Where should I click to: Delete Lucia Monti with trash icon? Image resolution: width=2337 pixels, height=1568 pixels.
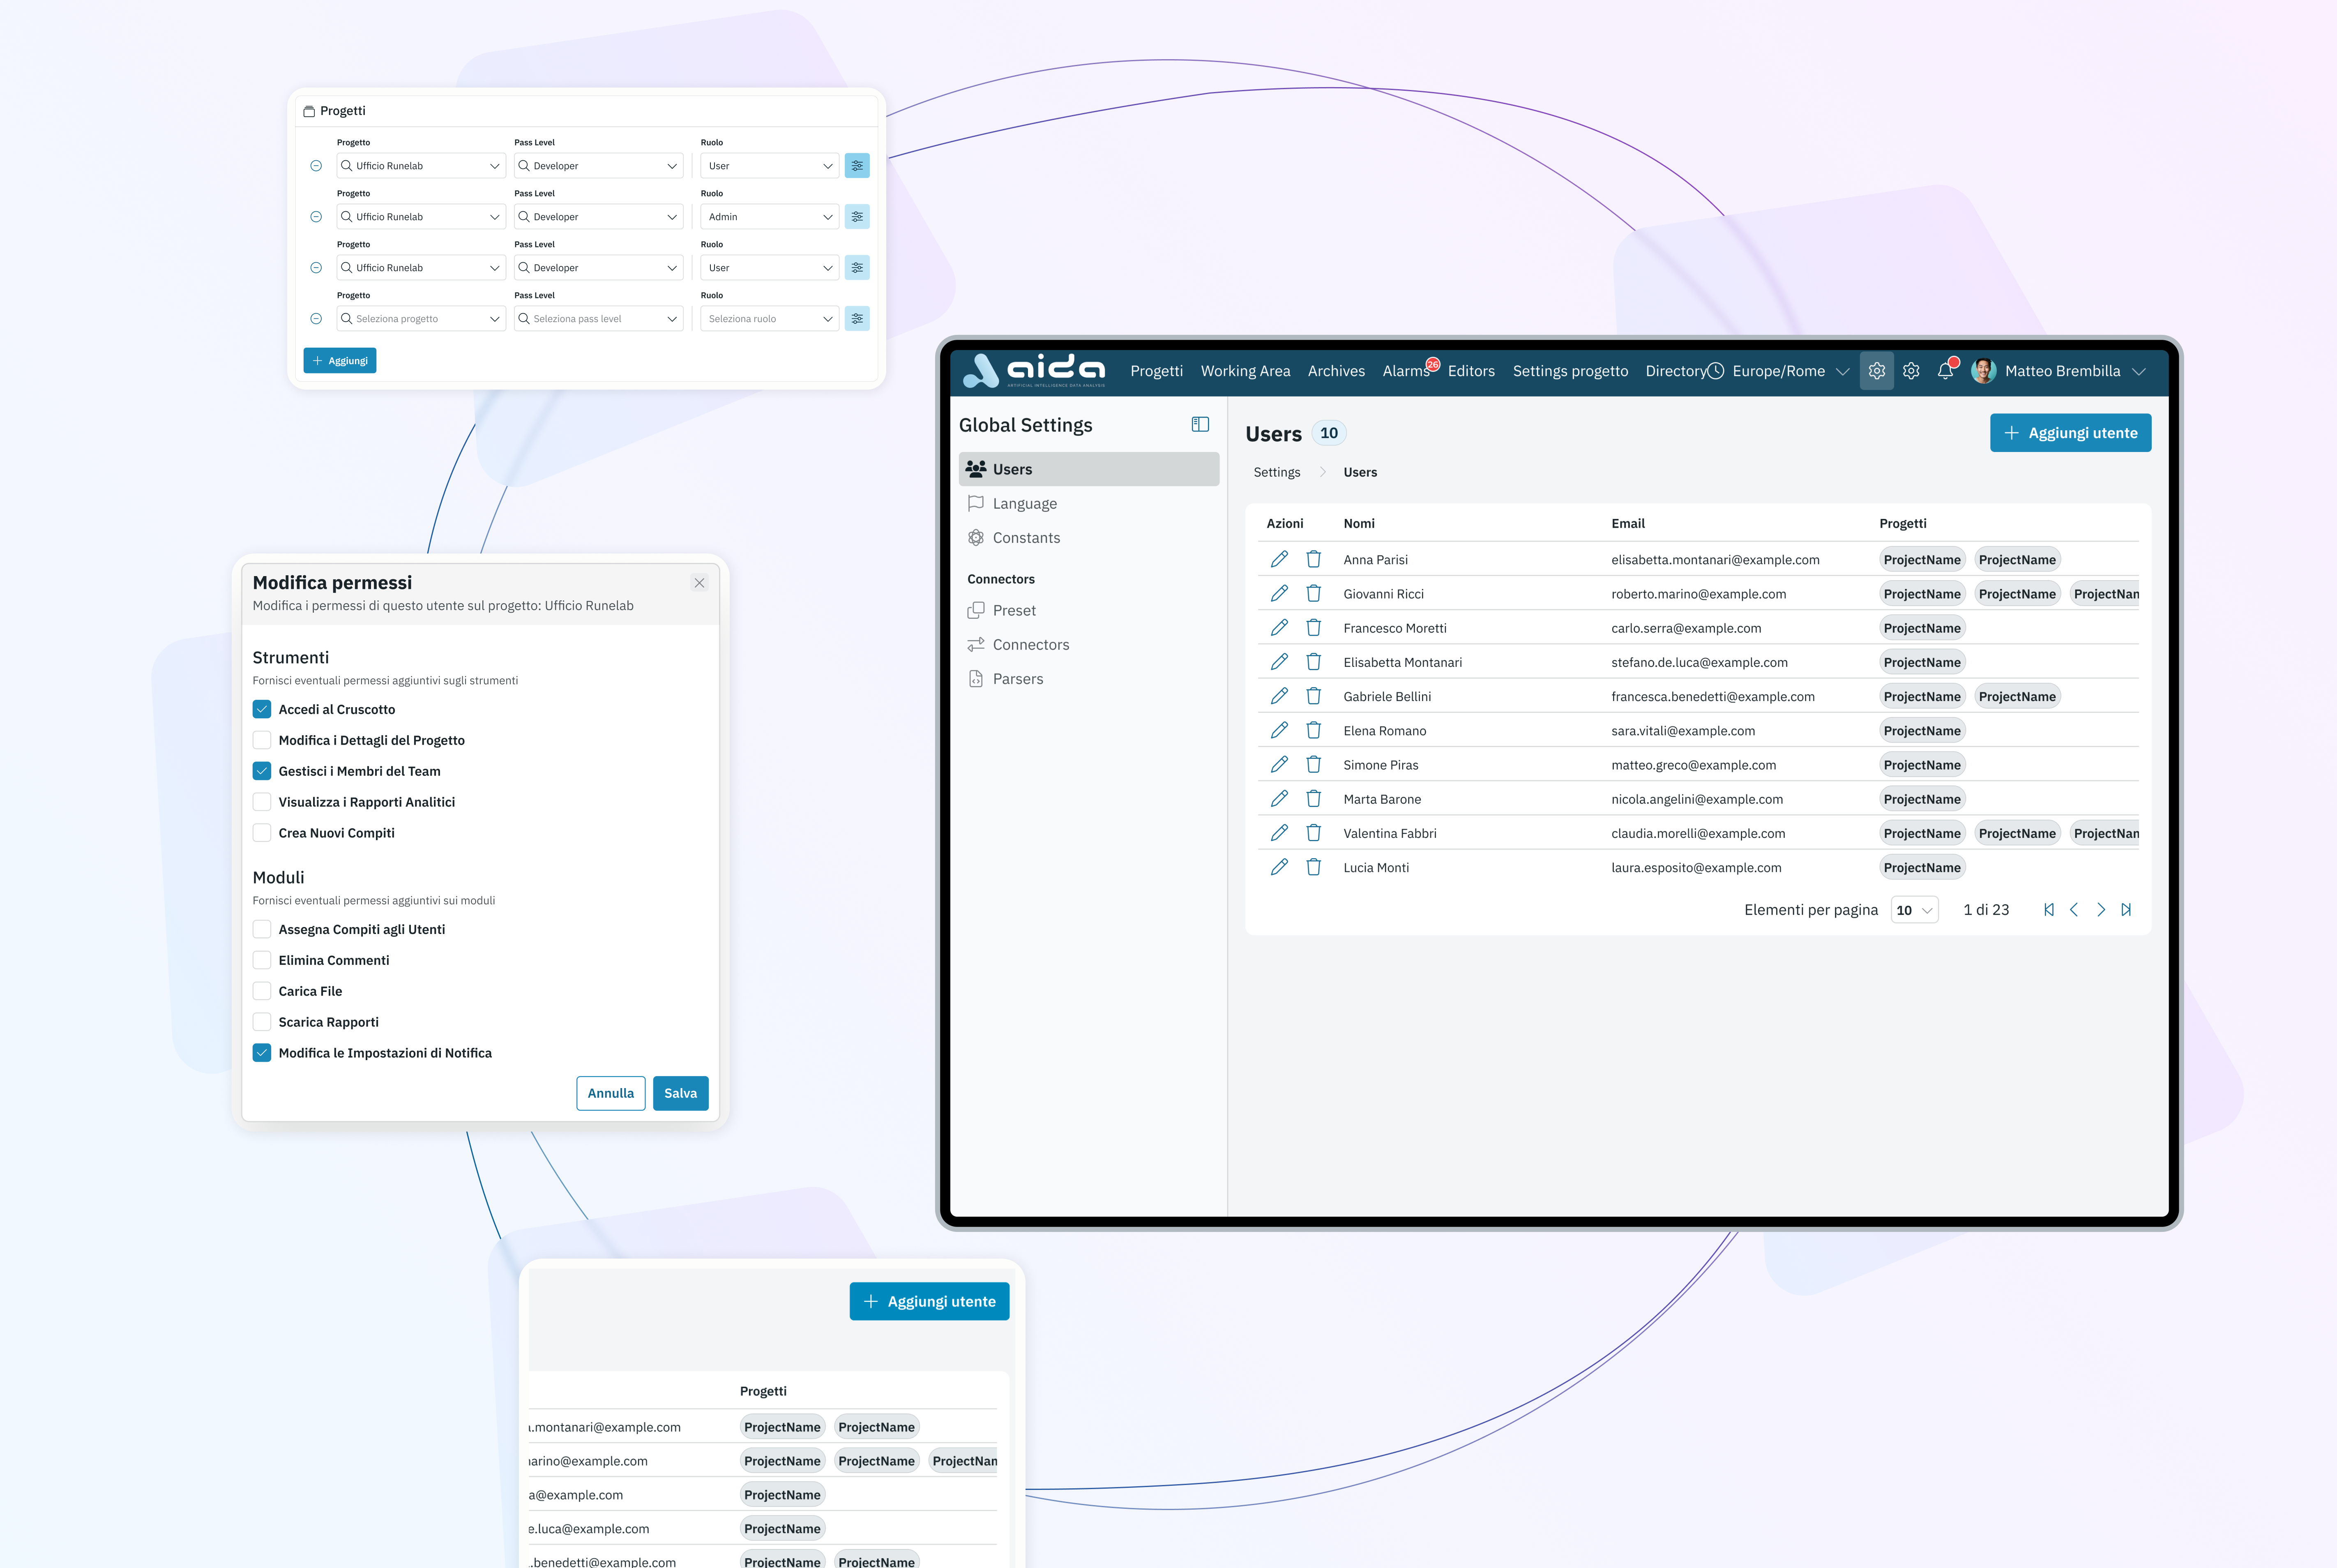[x=1314, y=867]
